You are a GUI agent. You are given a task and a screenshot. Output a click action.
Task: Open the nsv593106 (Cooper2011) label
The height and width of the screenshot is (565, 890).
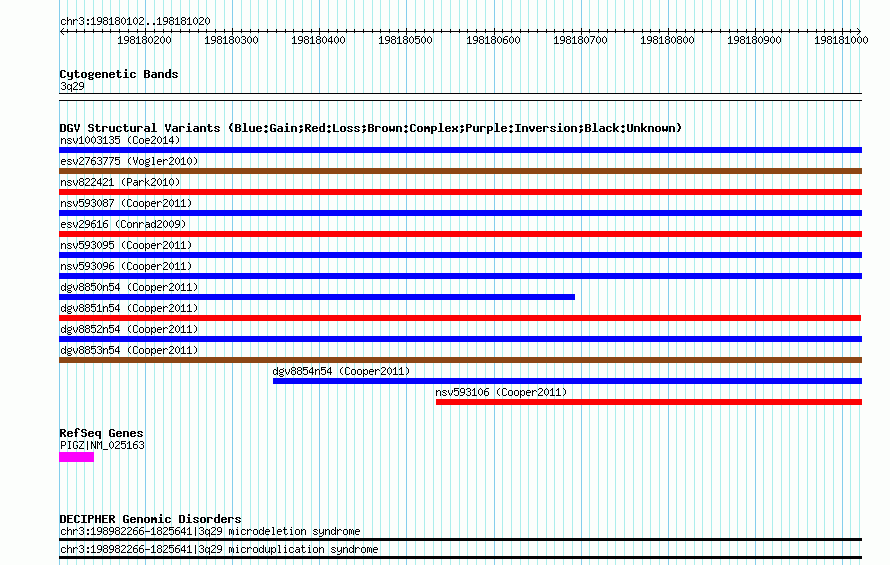click(501, 392)
